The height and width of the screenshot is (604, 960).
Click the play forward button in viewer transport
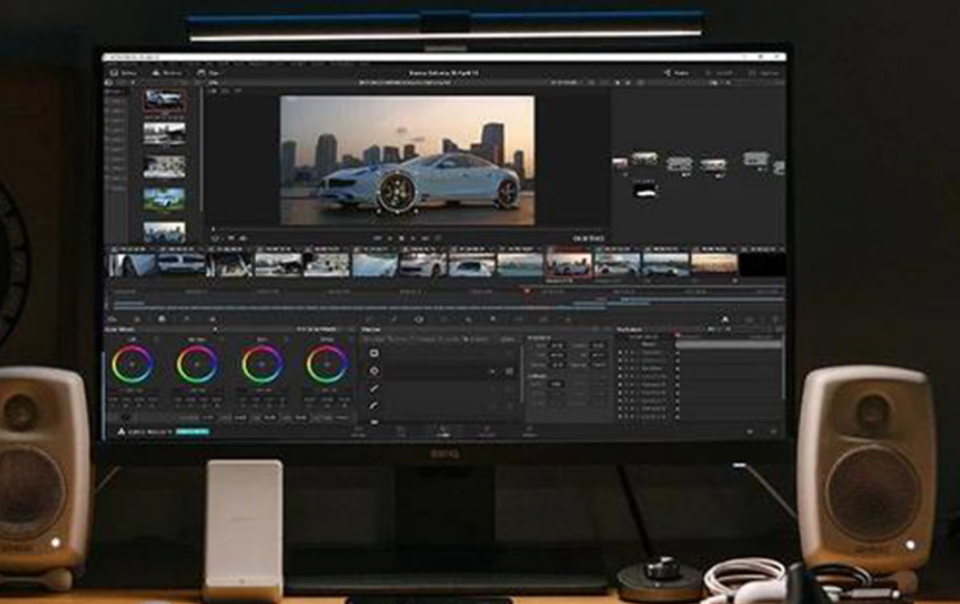pos(413,238)
